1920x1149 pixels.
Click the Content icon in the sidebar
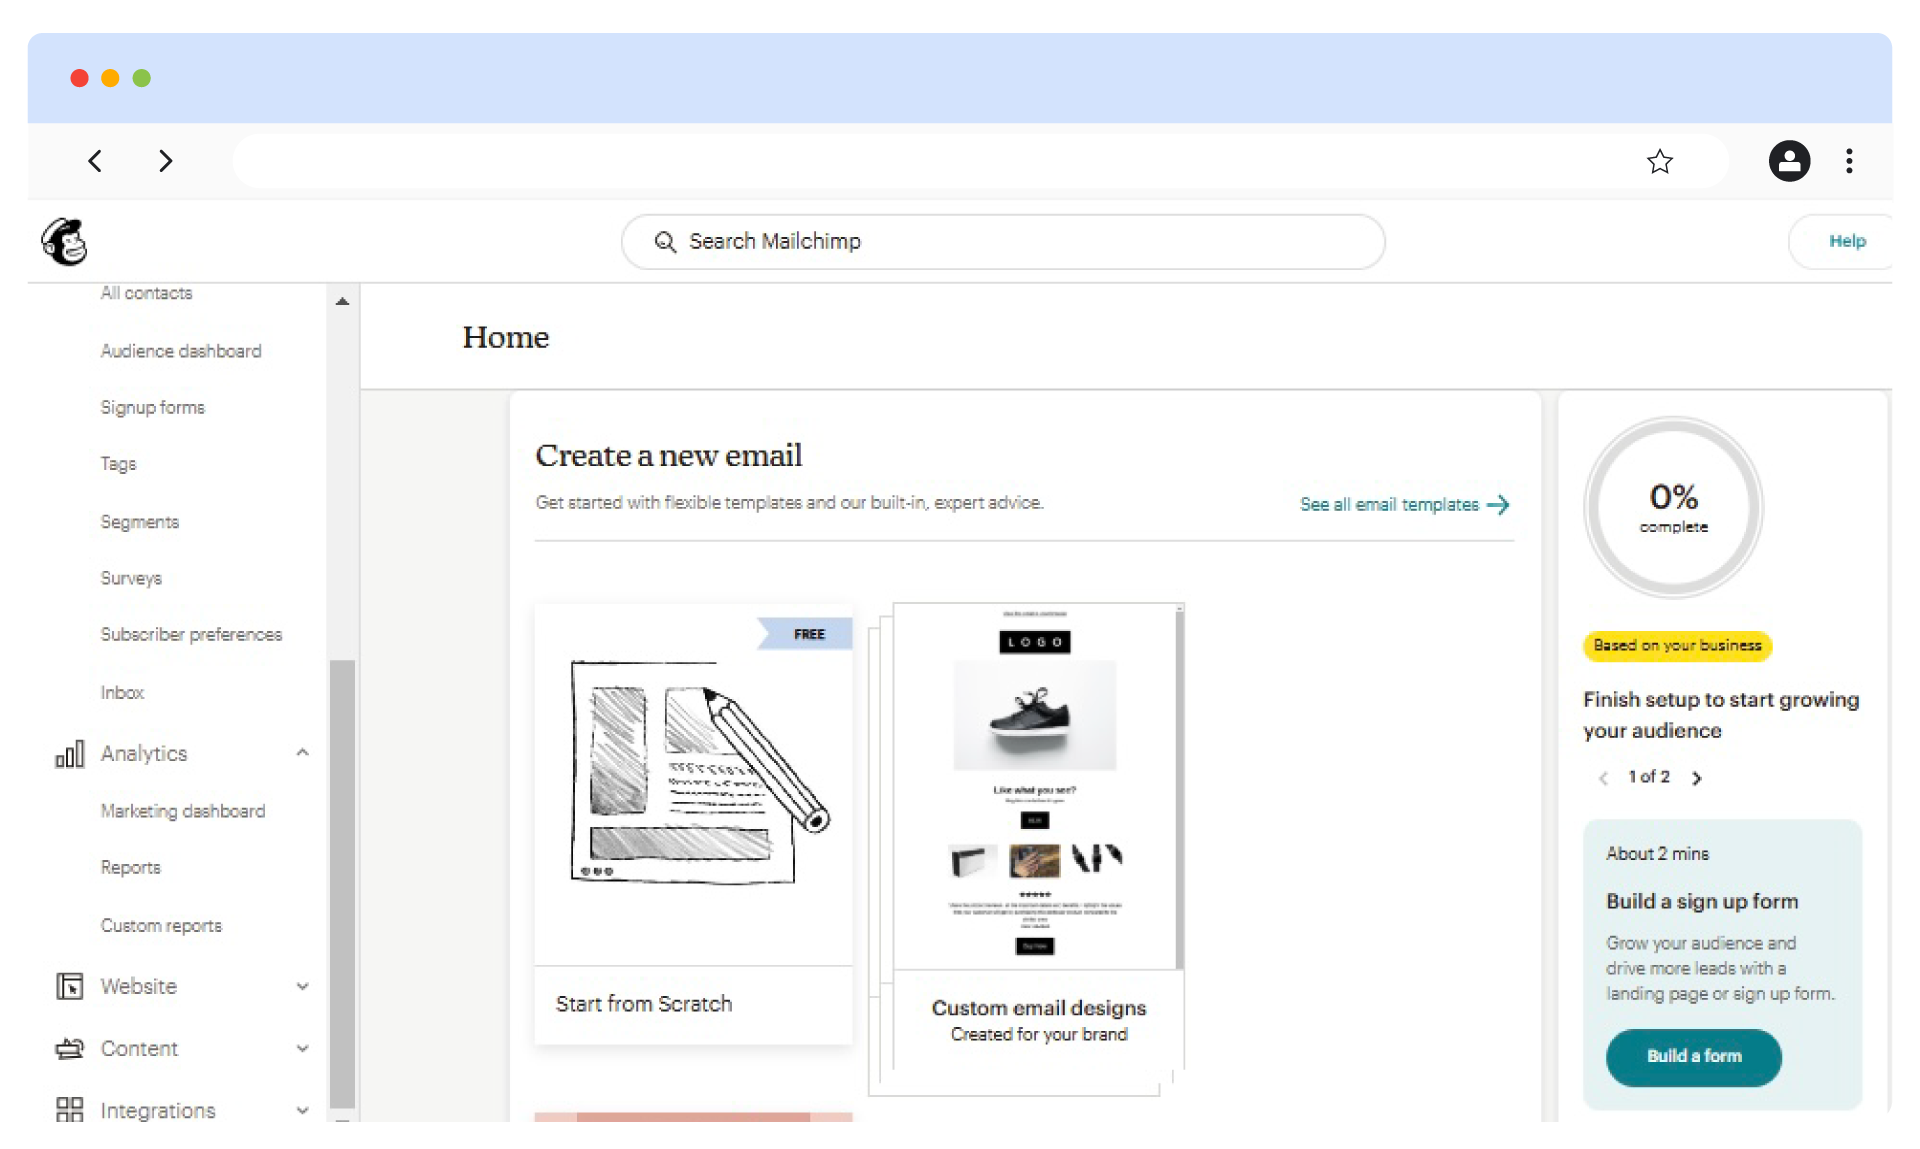[x=69, y=1048]
